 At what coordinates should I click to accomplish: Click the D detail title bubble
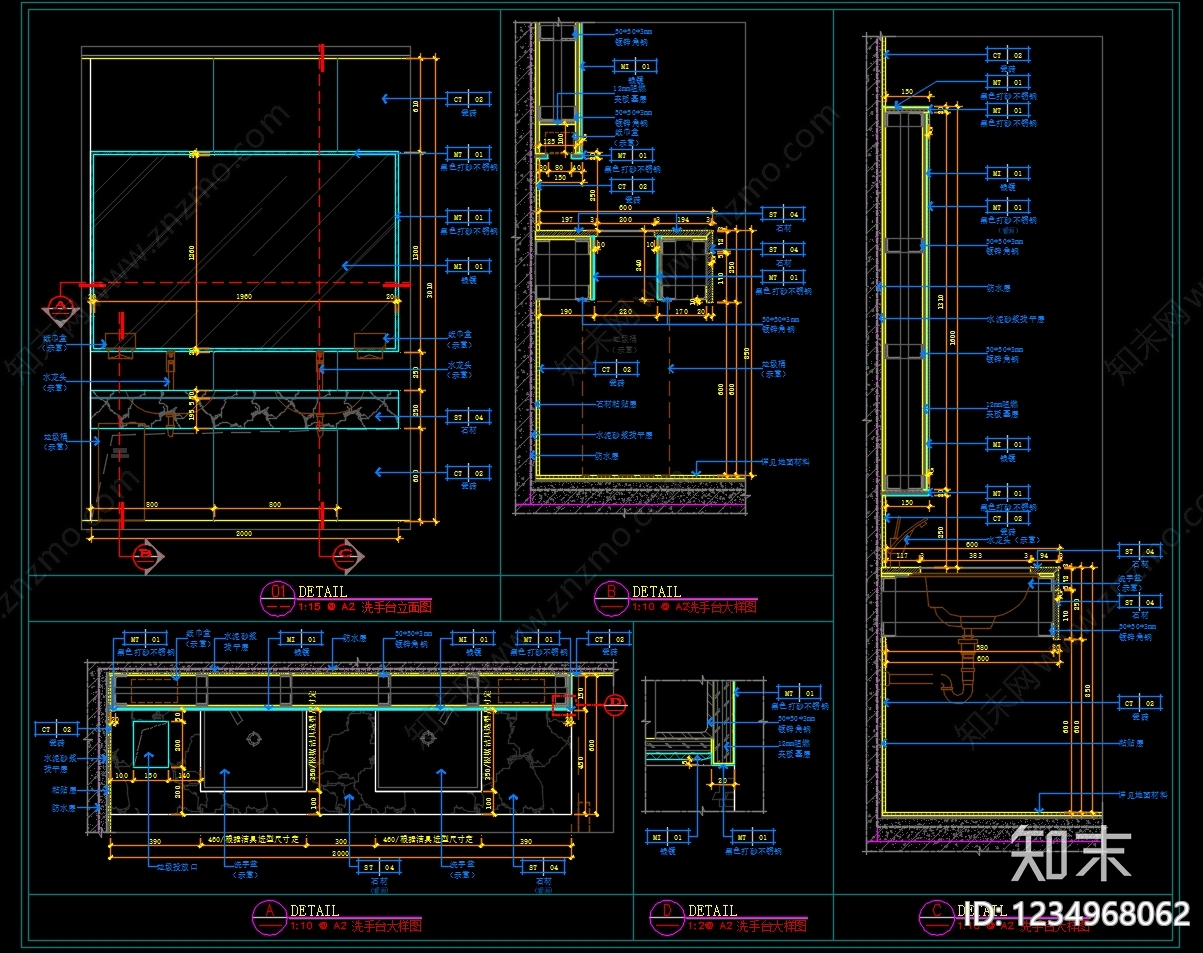666,916
